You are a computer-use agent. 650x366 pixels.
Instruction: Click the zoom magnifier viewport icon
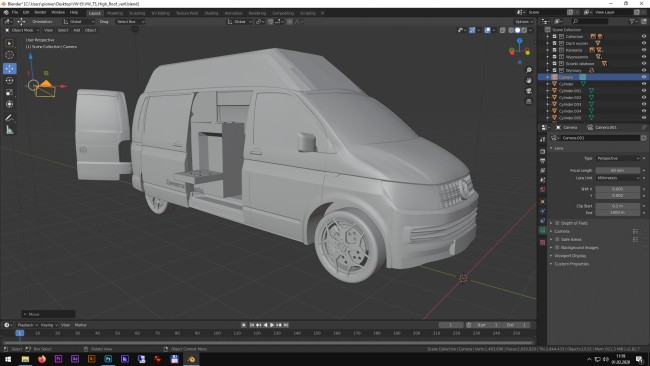point(529,70)
